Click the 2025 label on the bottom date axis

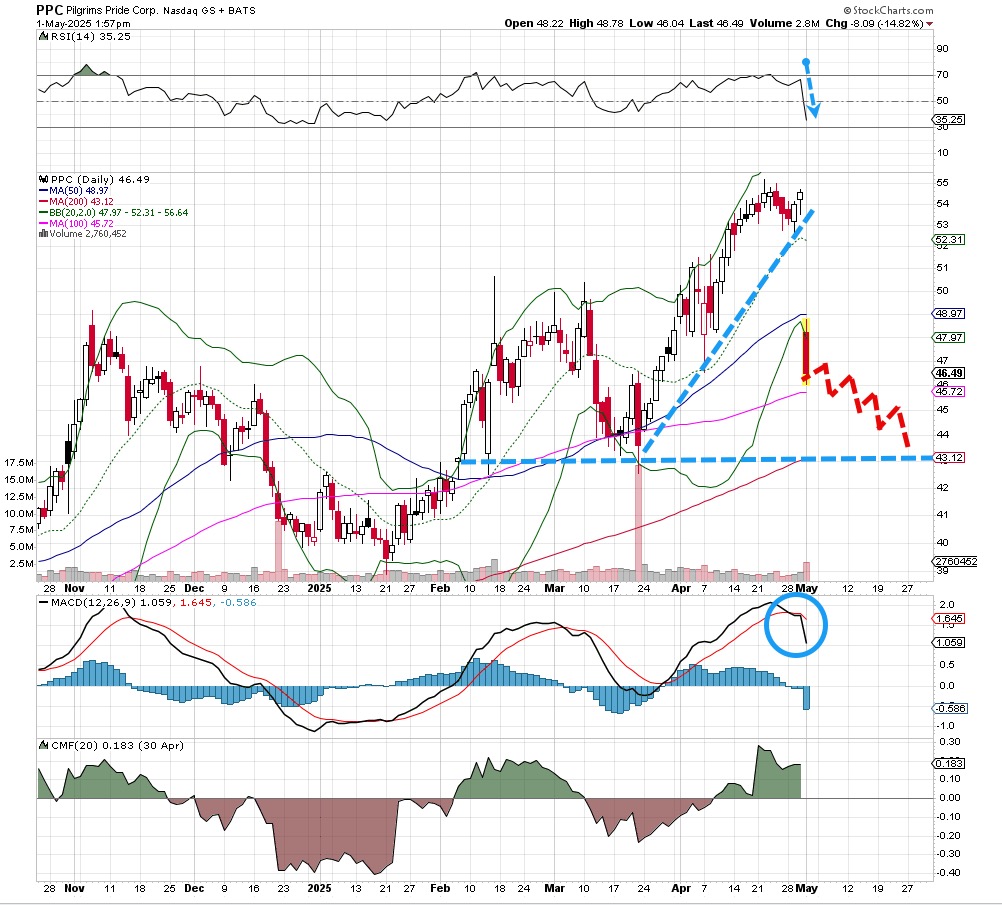319,886
